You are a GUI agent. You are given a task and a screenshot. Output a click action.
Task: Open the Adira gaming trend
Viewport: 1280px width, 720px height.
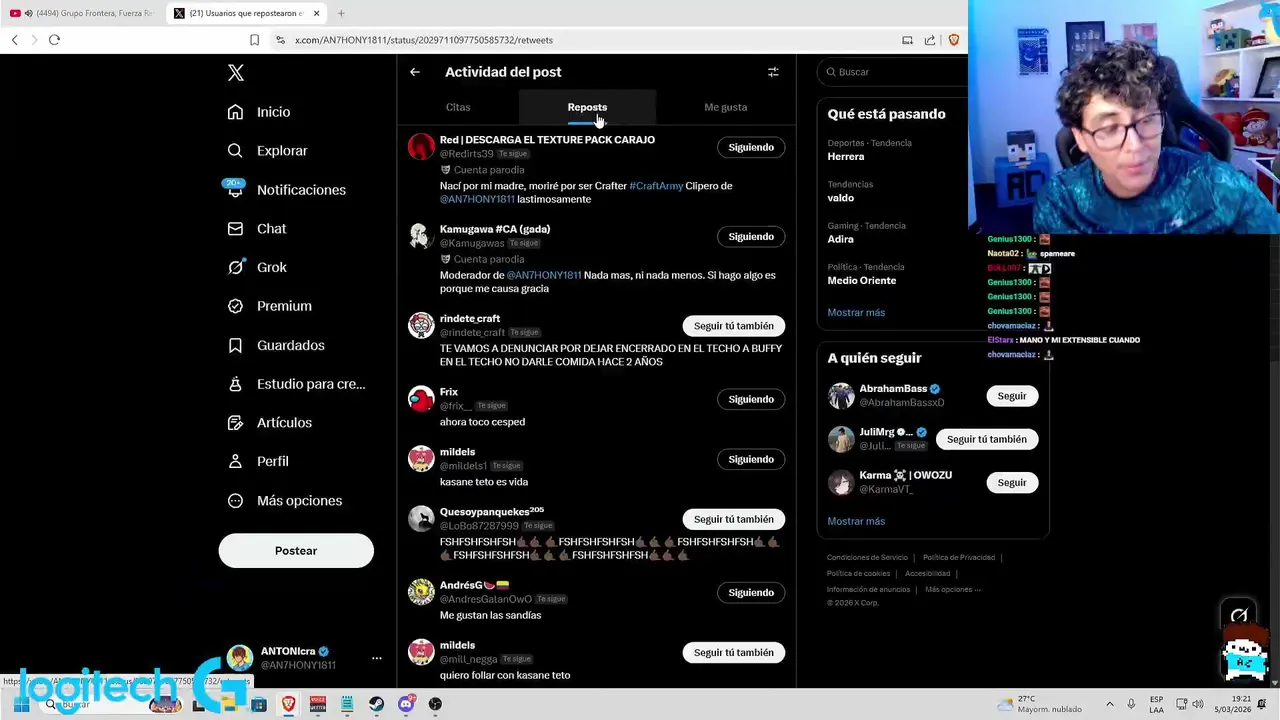point(841,240)
